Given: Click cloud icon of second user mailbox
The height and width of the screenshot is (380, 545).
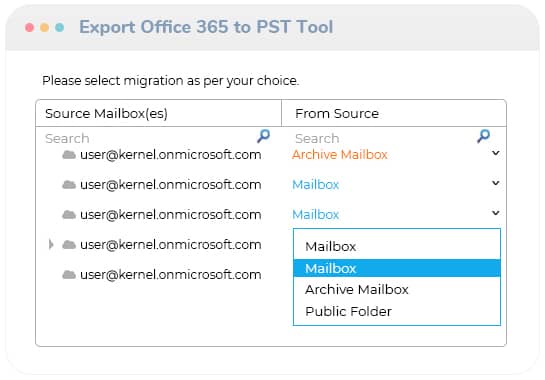Looking at the screenshot, I should click(x=69, y=185).
